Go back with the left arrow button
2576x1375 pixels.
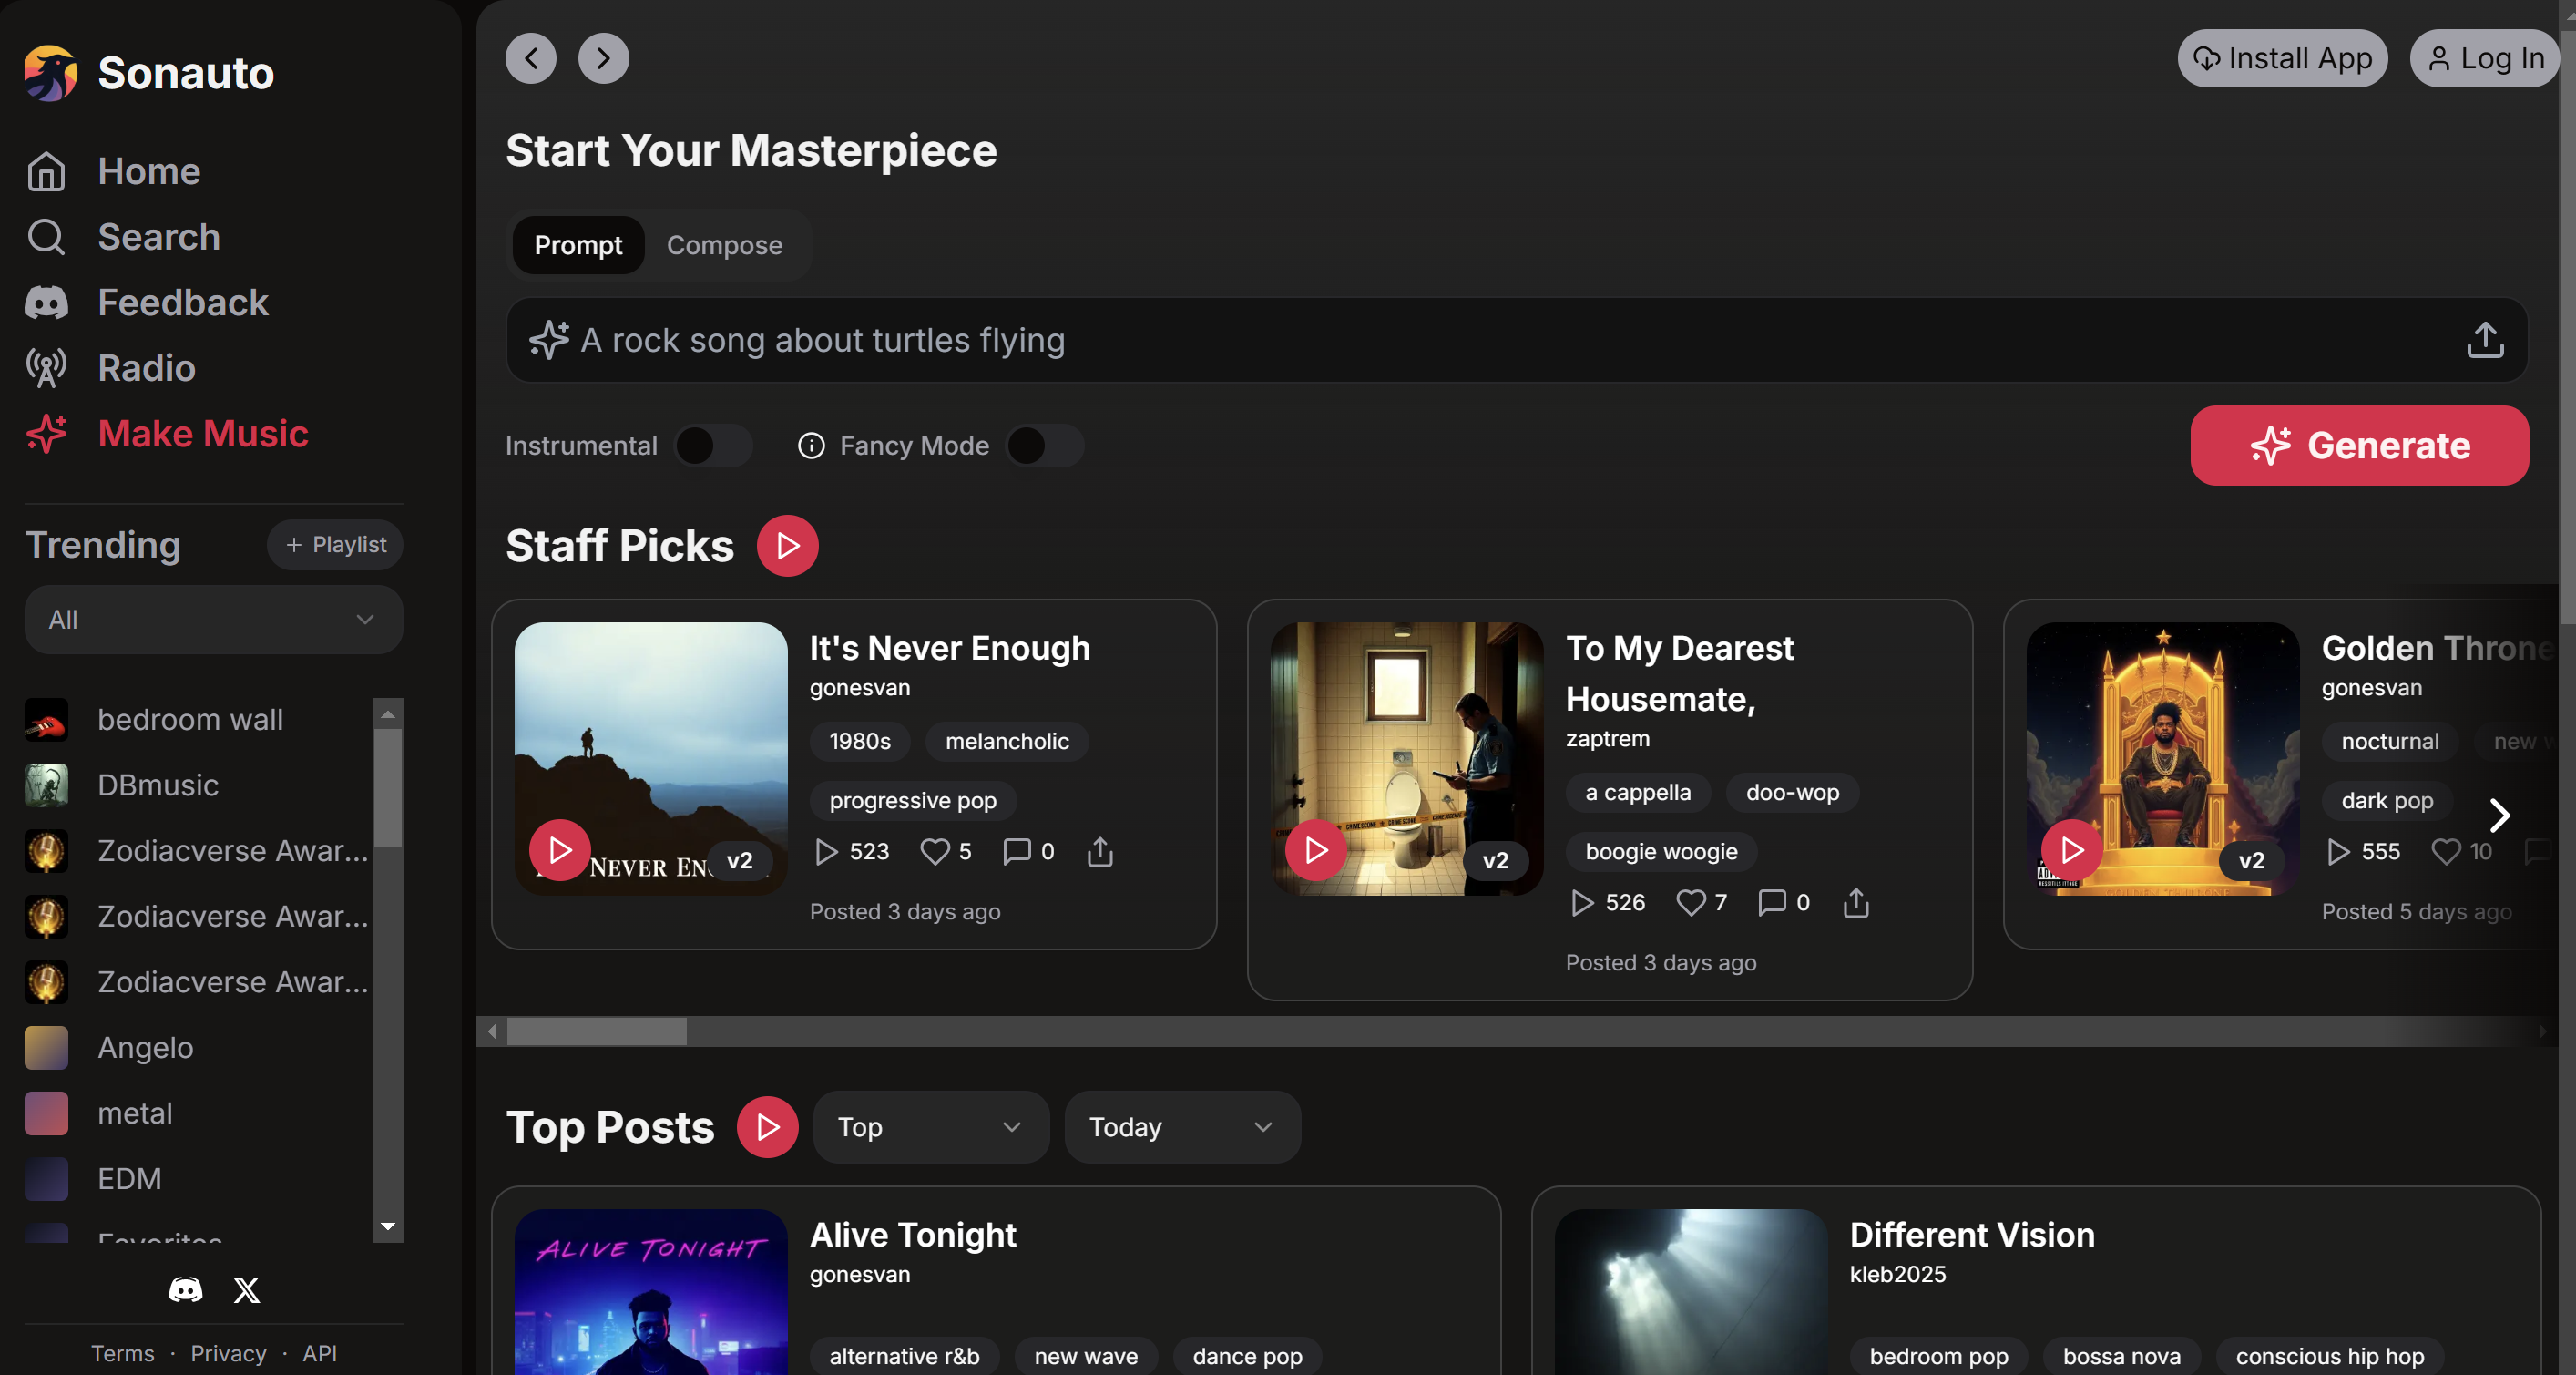click(531, 58)
